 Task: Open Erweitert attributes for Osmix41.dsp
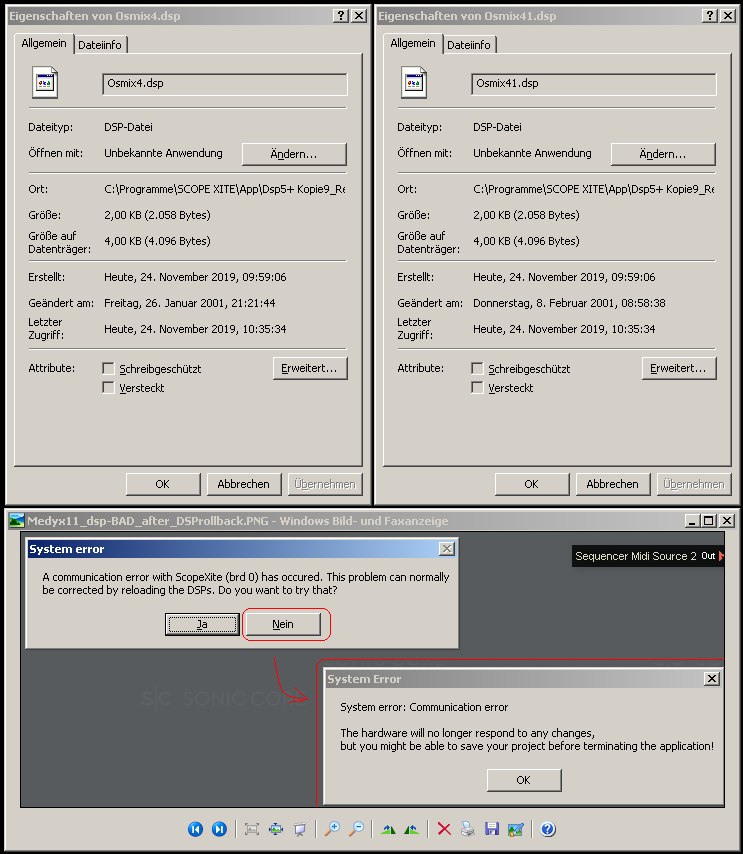click(x=679, y=369)
